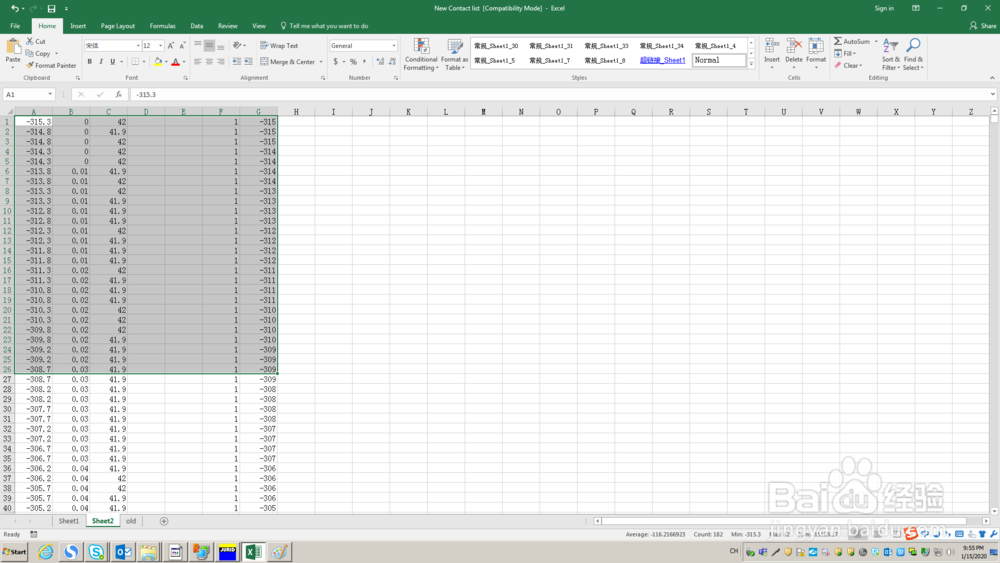The width and height of the screenshot is (1000, 563).
Task: Switch to Sheet1 worksheet tab
Action: tap(68, 521)
